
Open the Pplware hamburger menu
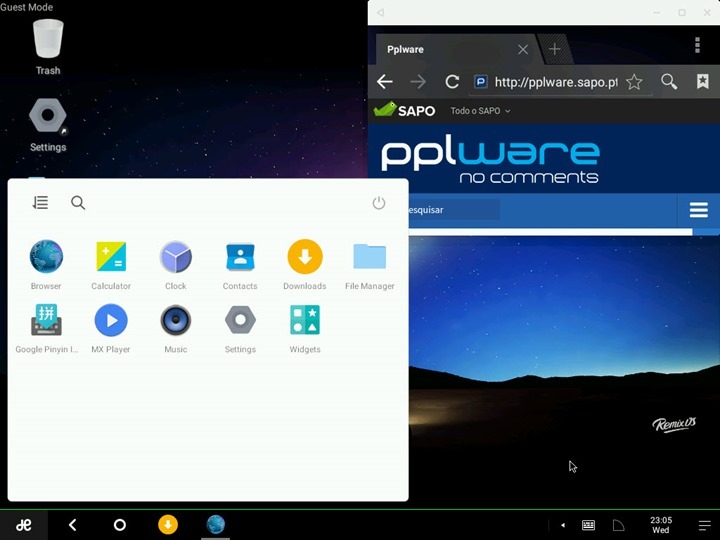pos(698,210)
